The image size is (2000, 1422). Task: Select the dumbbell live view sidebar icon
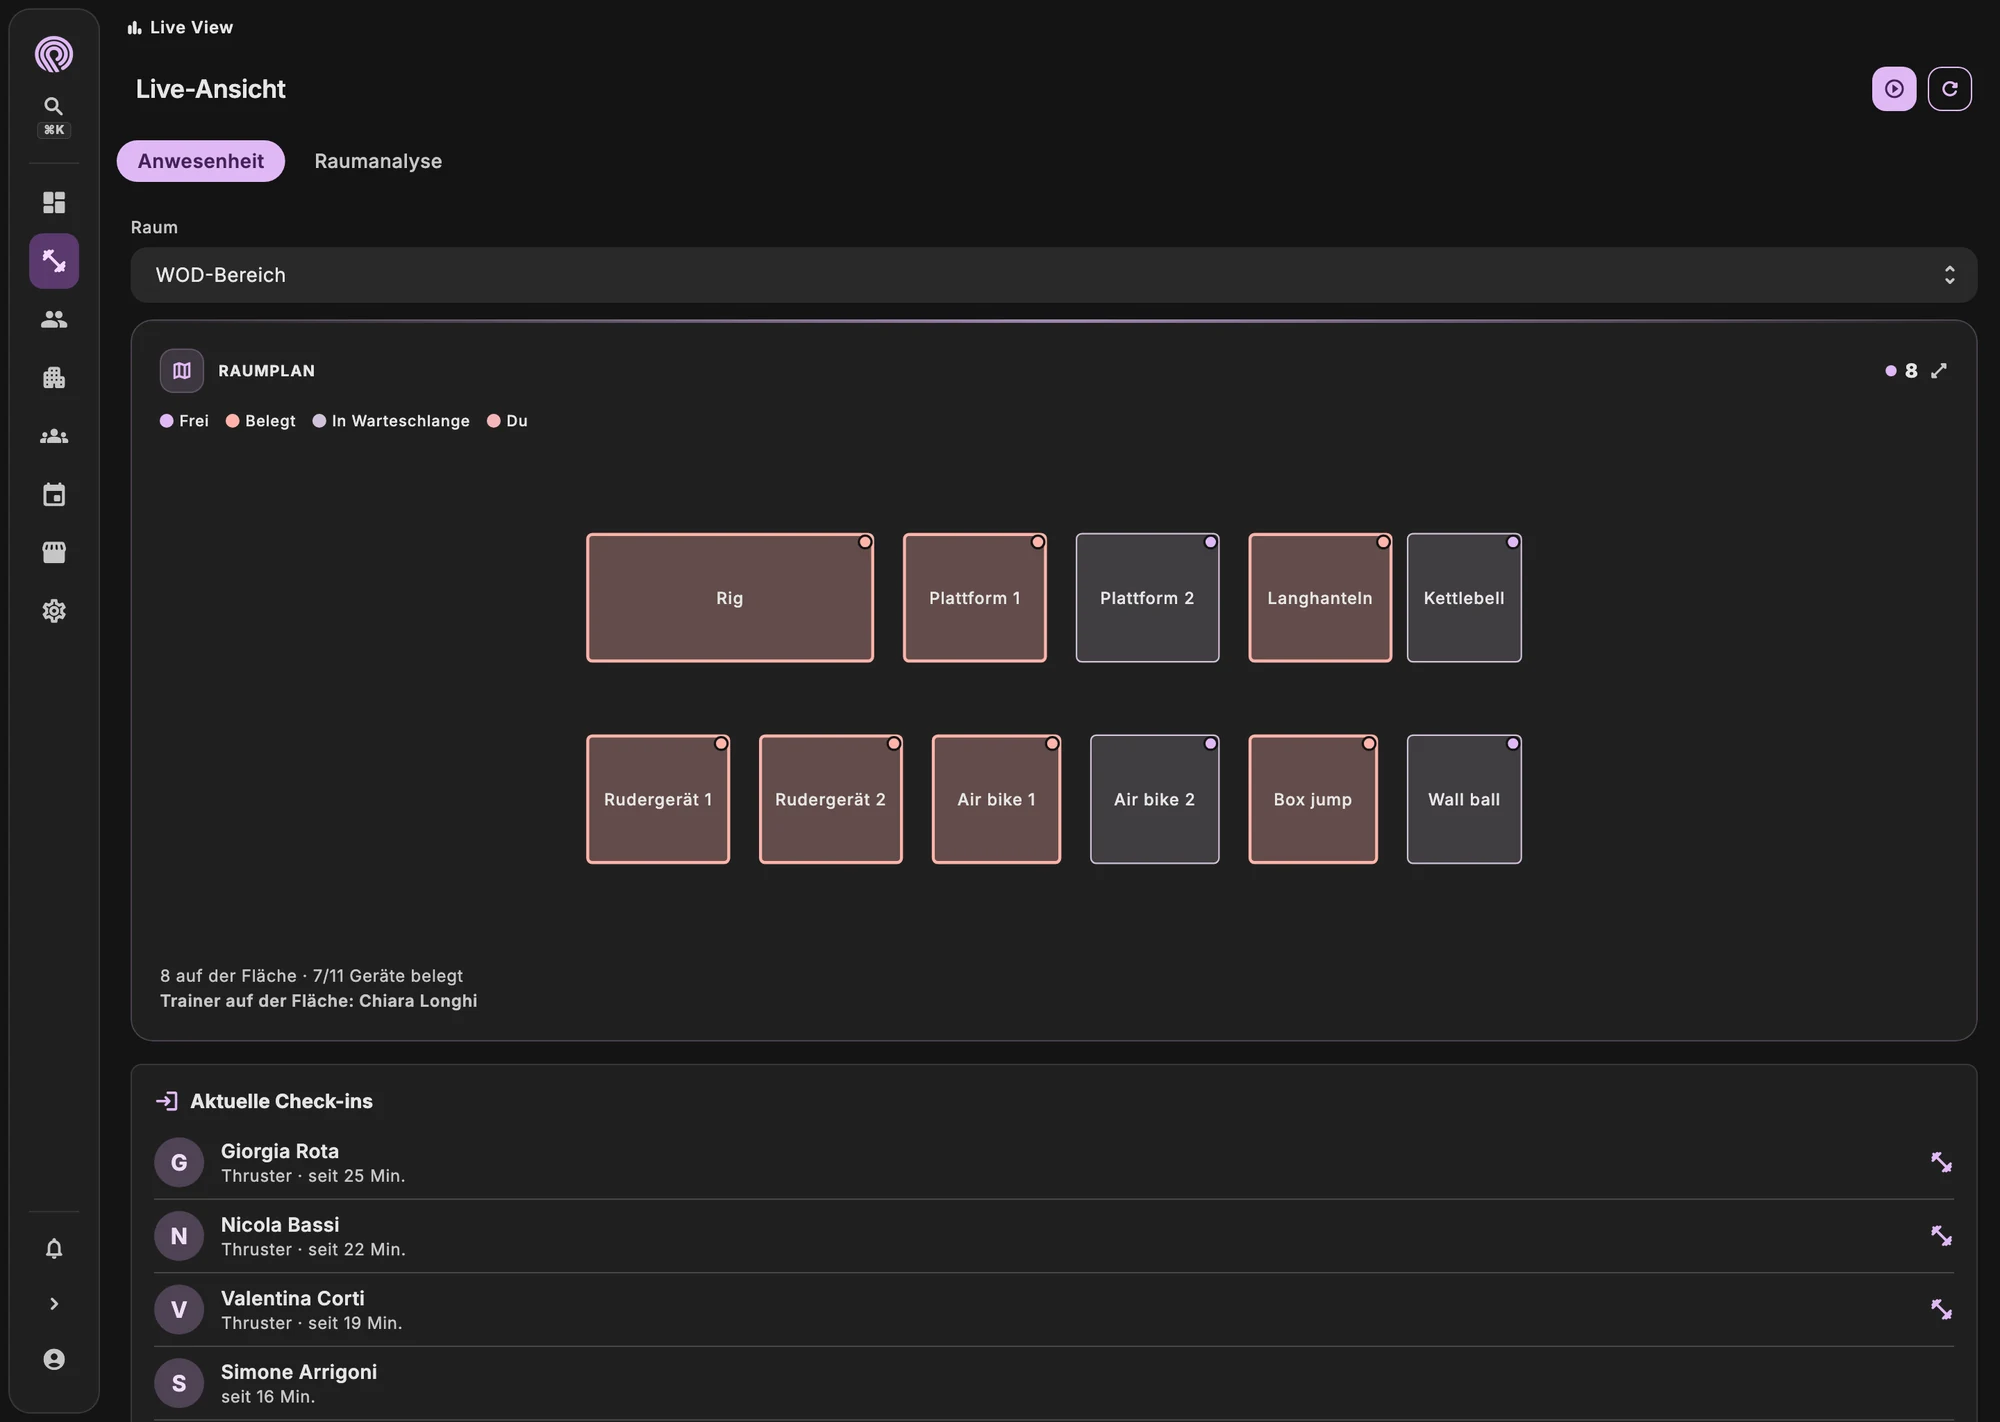(54, 261)
